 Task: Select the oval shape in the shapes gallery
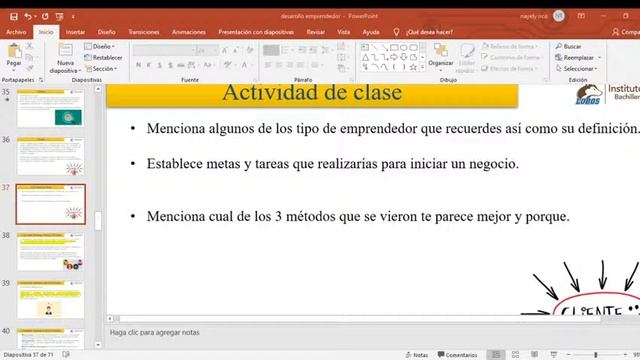pos(404,48)
